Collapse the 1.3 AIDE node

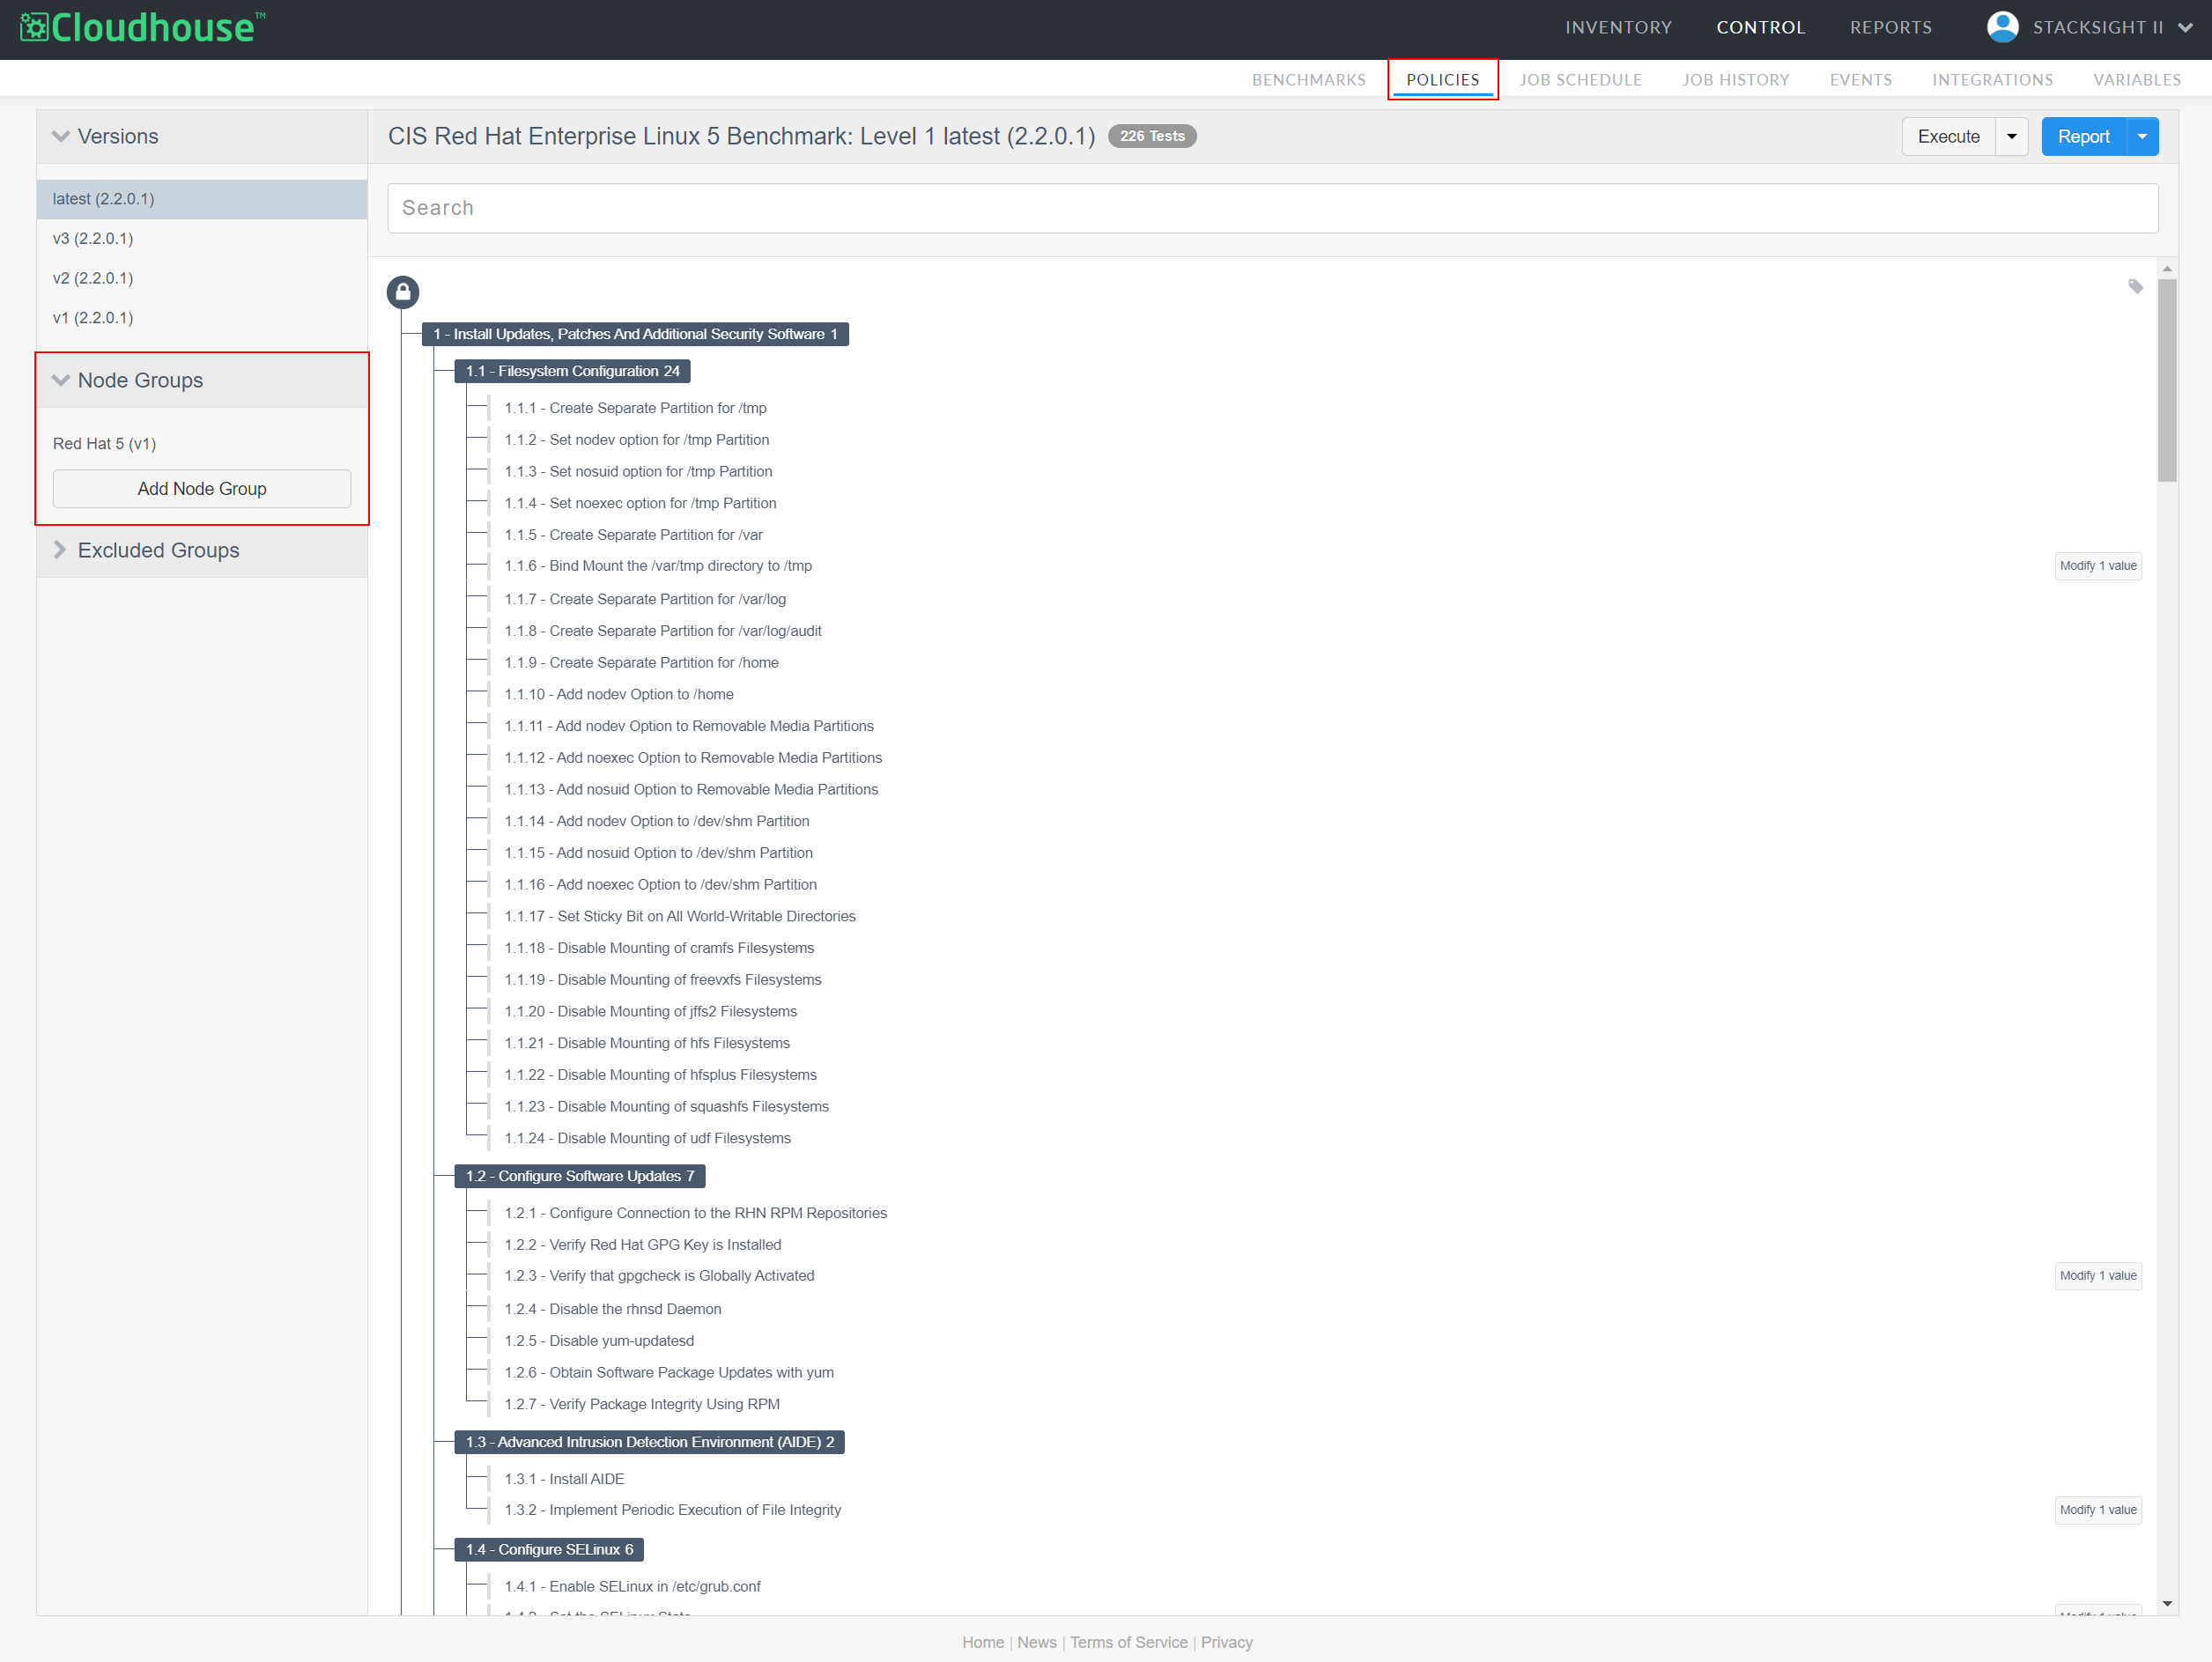coord(649,1442)
